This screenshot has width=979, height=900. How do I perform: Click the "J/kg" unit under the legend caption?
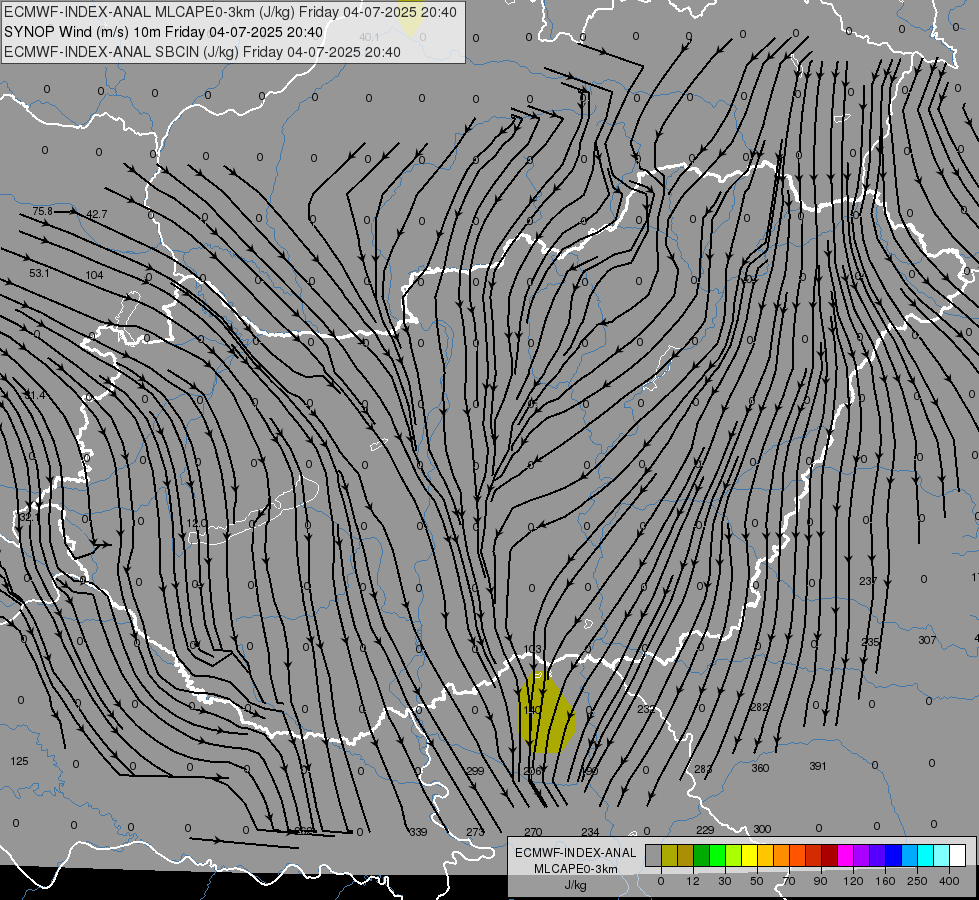pos(576,885)
